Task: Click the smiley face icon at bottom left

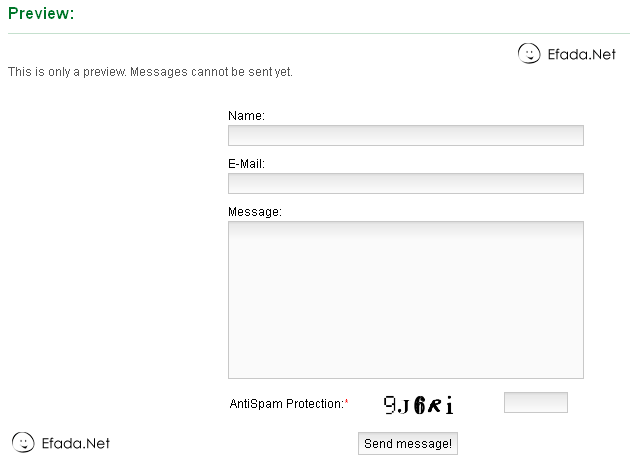Action: (23, 442)
